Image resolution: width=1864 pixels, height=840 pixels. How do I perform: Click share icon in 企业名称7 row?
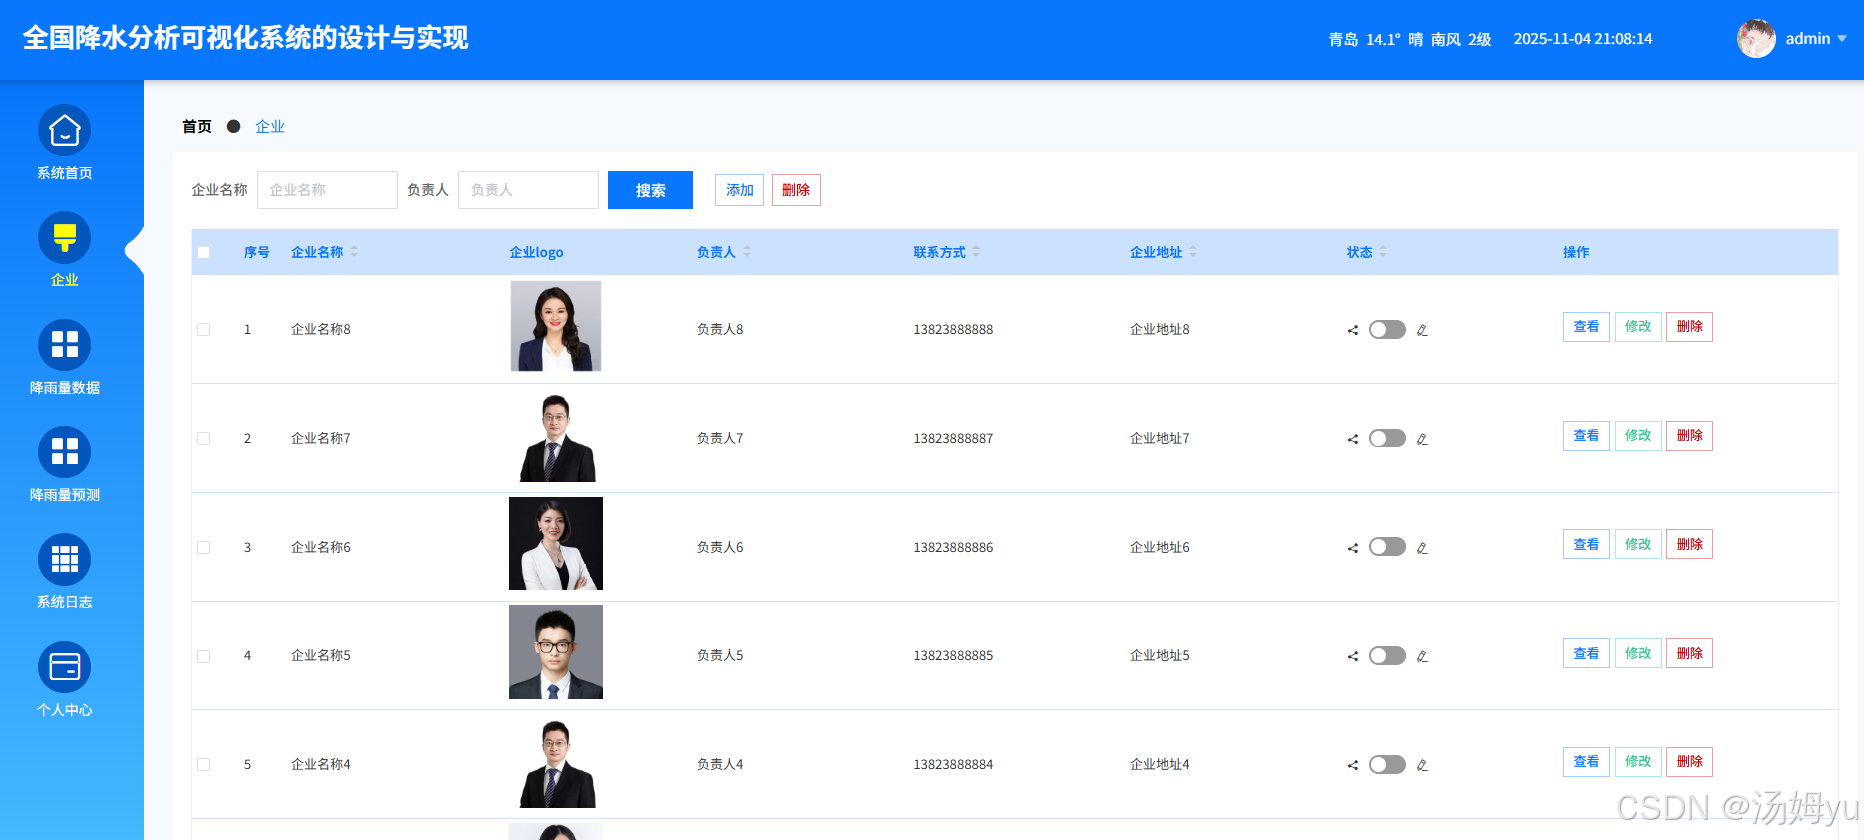pyautogui.click(x=1353, y=439)
